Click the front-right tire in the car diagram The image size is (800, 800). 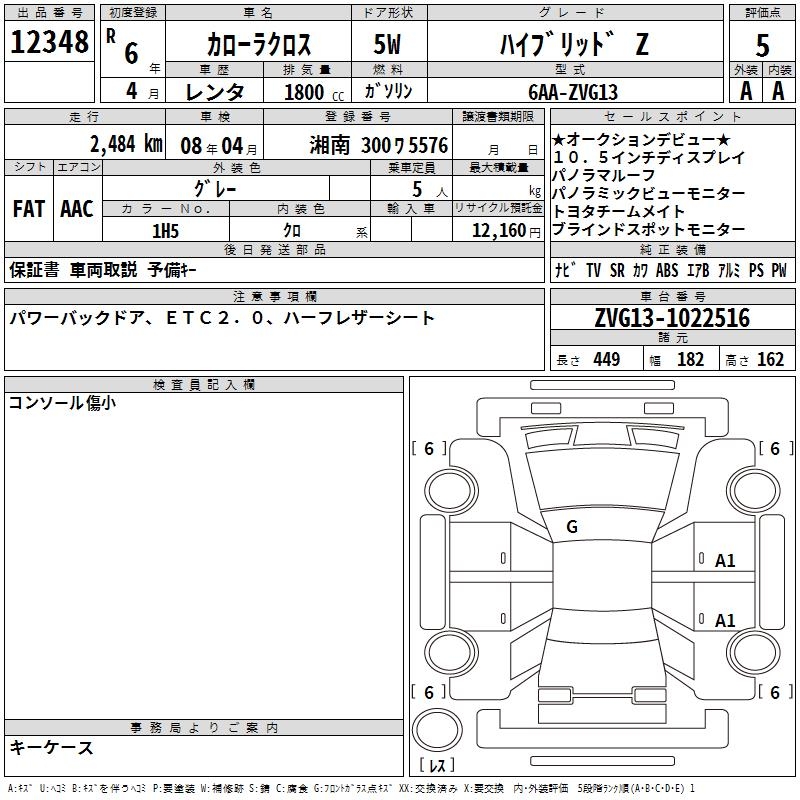coord(753,492)
